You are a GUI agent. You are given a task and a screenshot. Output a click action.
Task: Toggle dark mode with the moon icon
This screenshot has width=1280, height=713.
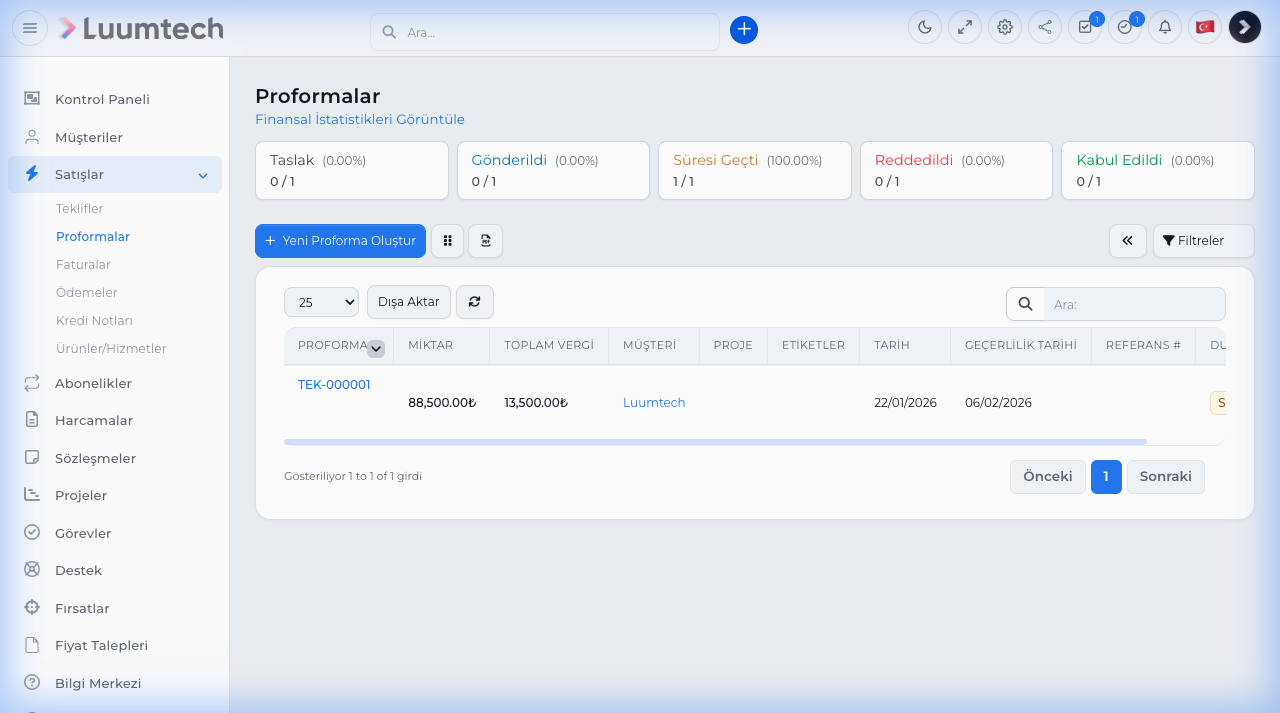click(925, 27)
